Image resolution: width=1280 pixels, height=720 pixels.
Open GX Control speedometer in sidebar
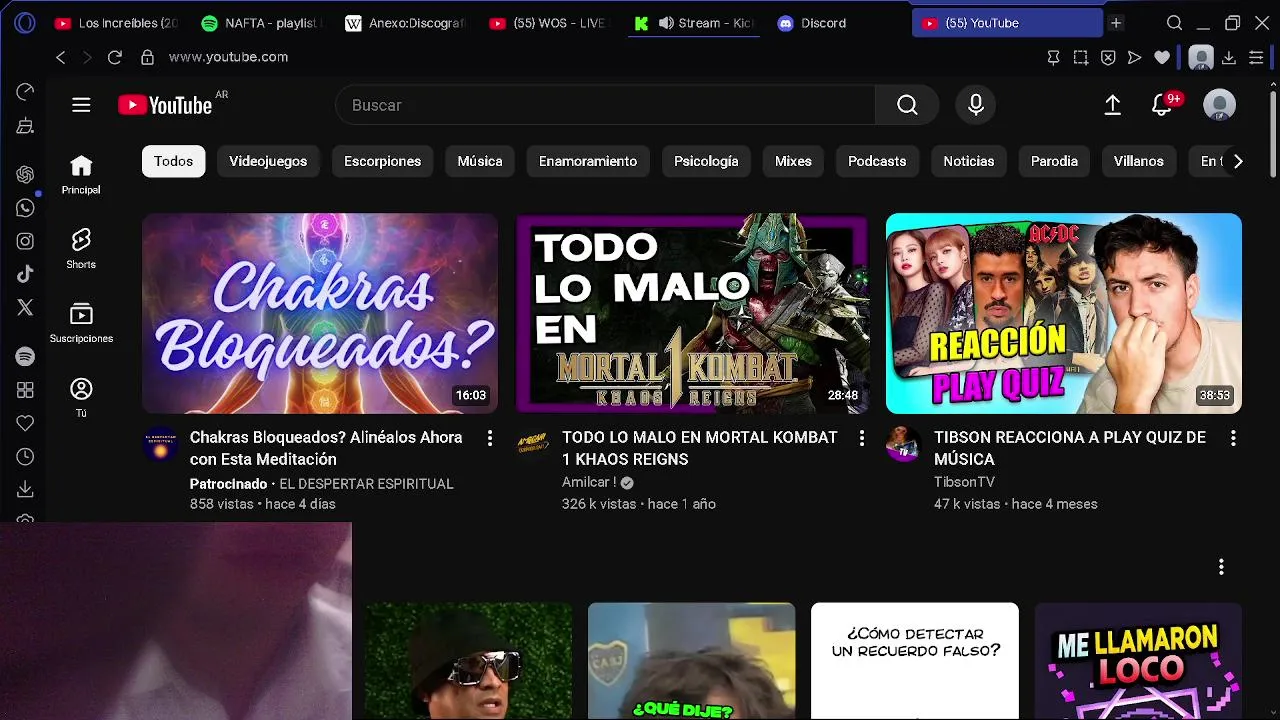click(25, 92)
